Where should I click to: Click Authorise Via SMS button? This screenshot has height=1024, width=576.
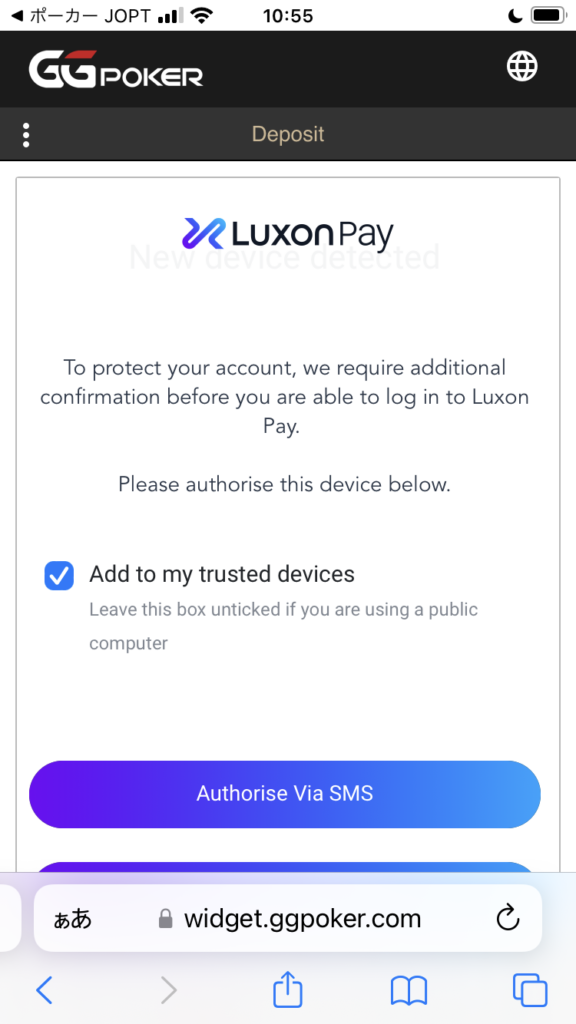285,794
